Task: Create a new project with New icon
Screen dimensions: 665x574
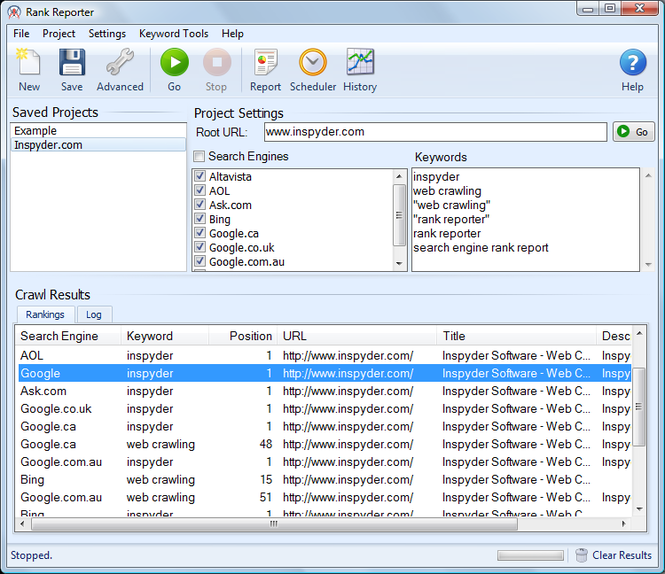Action: 29,62
